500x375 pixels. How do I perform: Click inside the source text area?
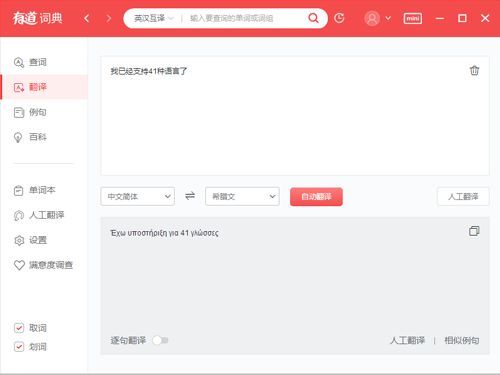(x=295, y=116)
